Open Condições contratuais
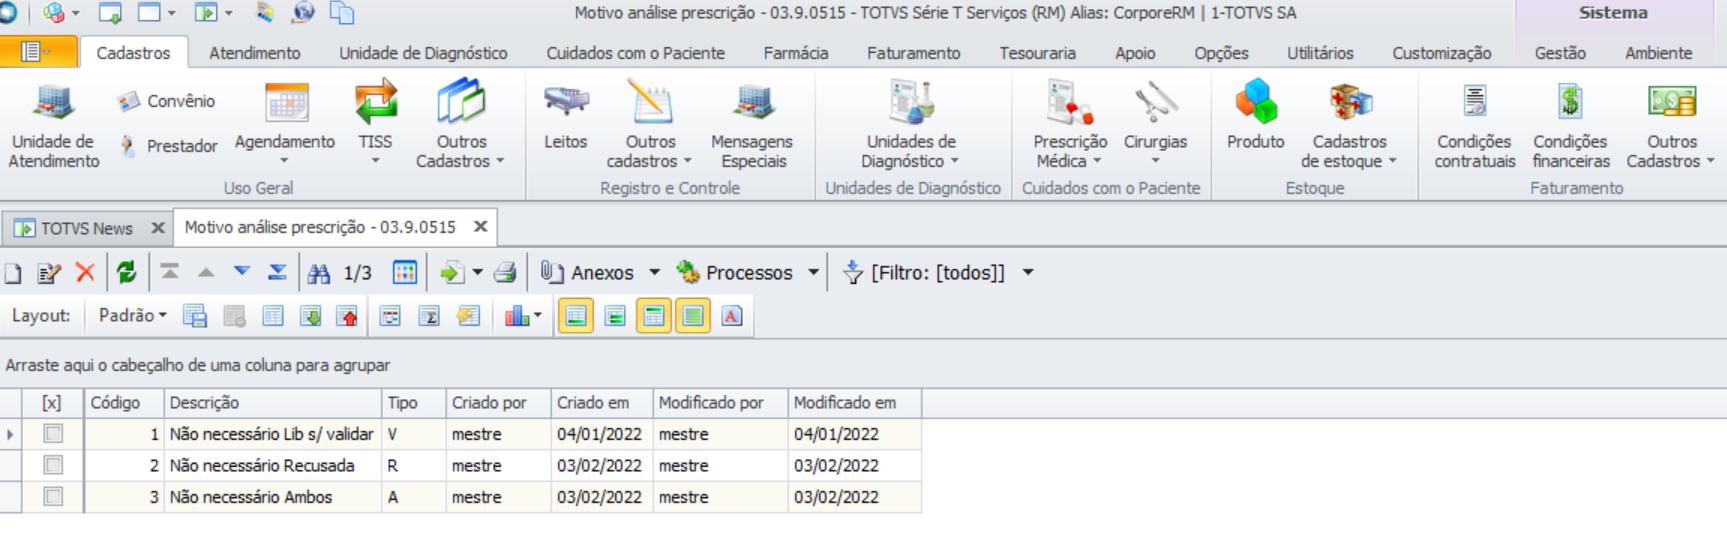 point(1474,124)
